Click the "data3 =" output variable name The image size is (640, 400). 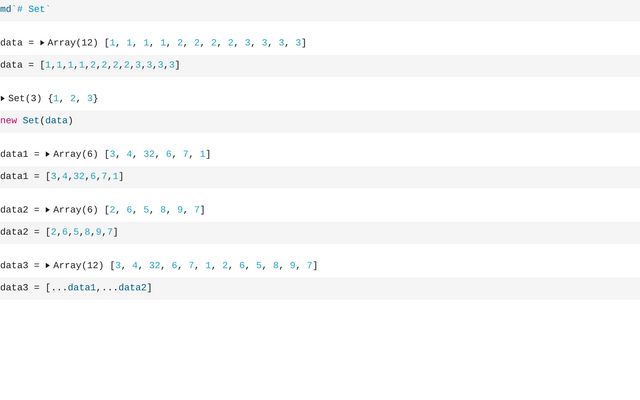[19, 266]
